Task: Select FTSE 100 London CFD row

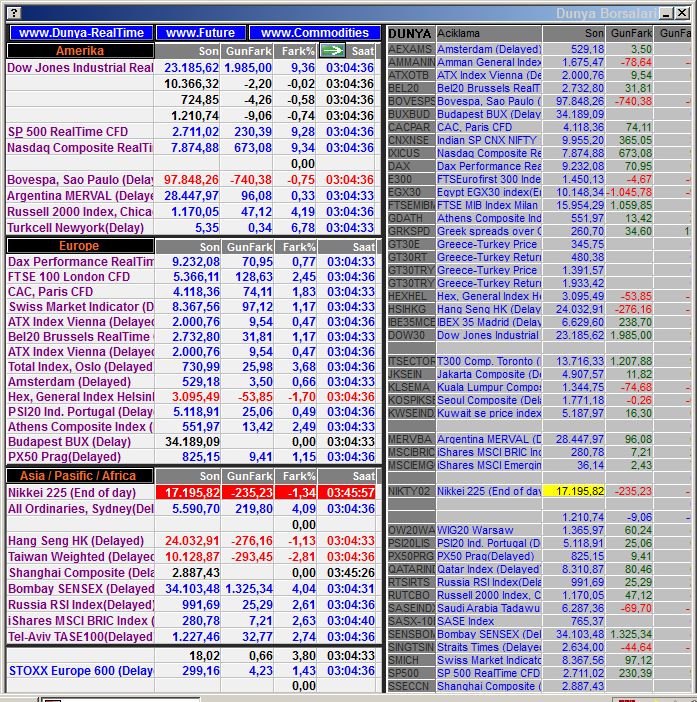Action: click(192, 277)
